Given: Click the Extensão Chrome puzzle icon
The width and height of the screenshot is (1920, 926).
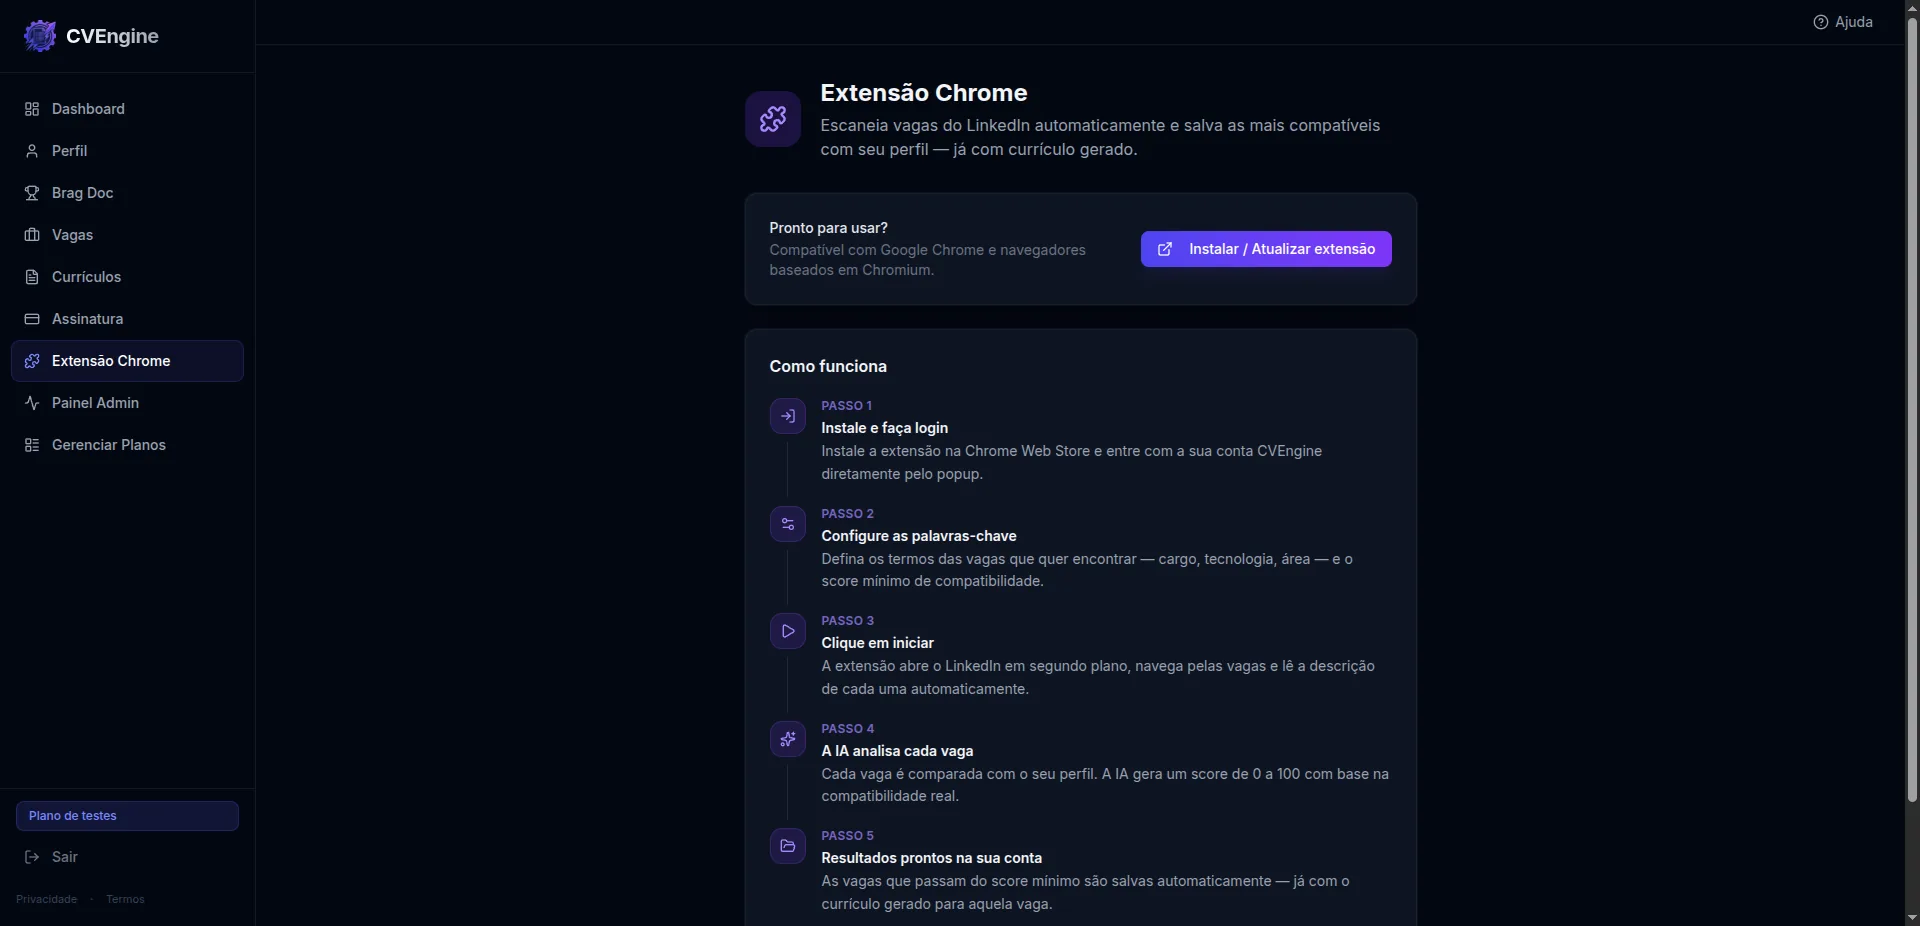Looking at the screenshot, I should click(x=32, y=361).
